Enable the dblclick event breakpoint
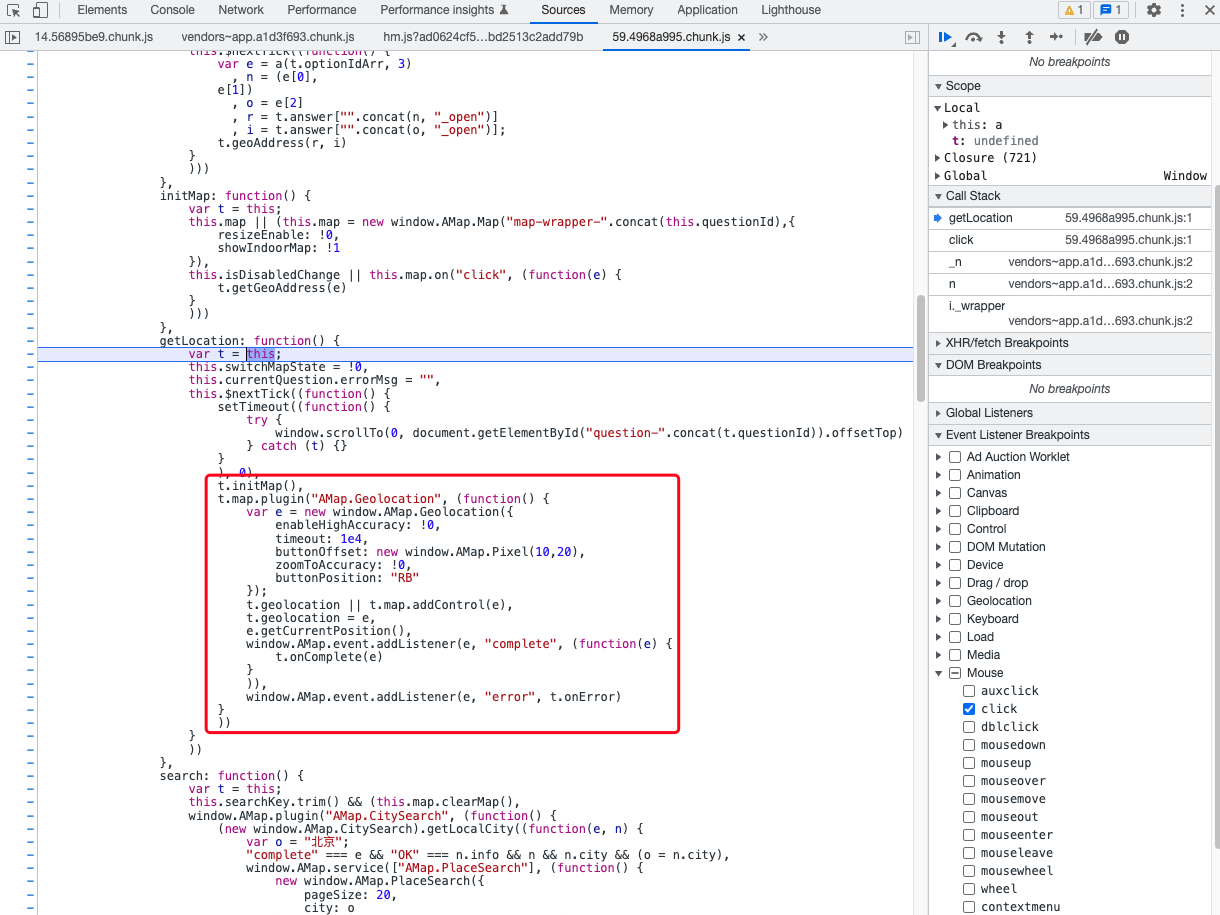The image size is (1220, 915). coord(969,727)
